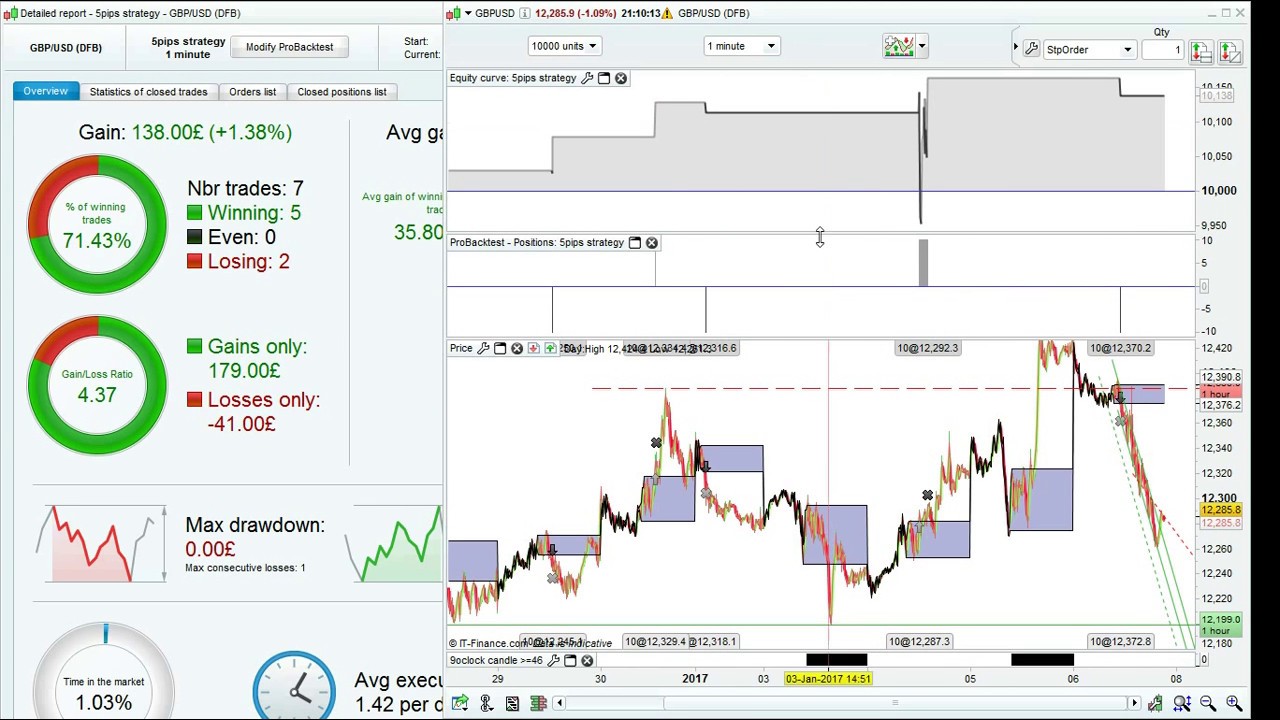Click the chart cursor mode icon near scrollbar
Viewport: 1280px width, 720px height.
point(1155,704)
